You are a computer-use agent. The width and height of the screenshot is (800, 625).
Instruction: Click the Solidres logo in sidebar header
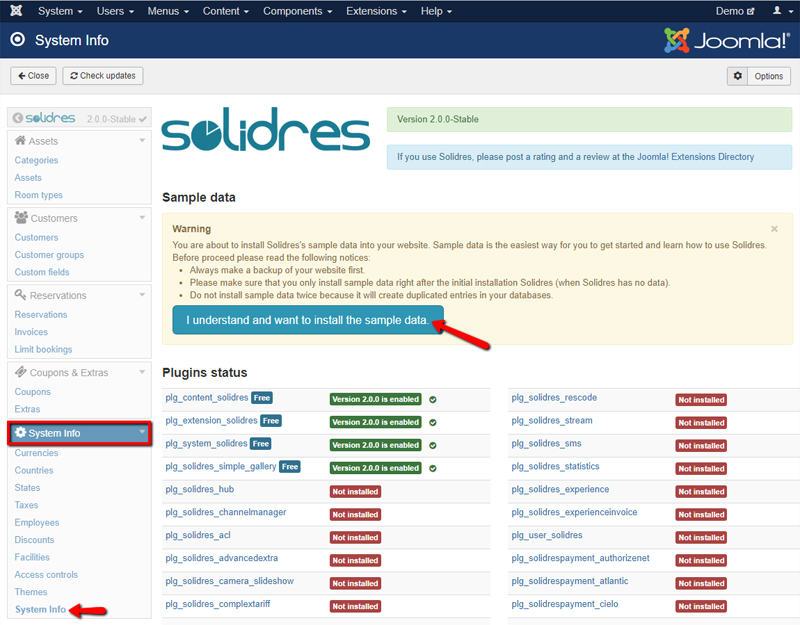[x=44, y=118]
